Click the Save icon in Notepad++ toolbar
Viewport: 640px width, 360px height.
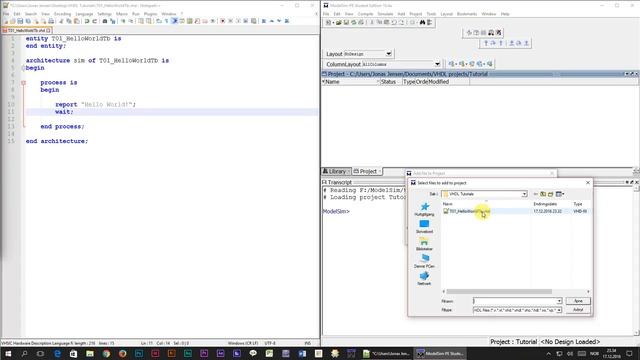[20, 21]
